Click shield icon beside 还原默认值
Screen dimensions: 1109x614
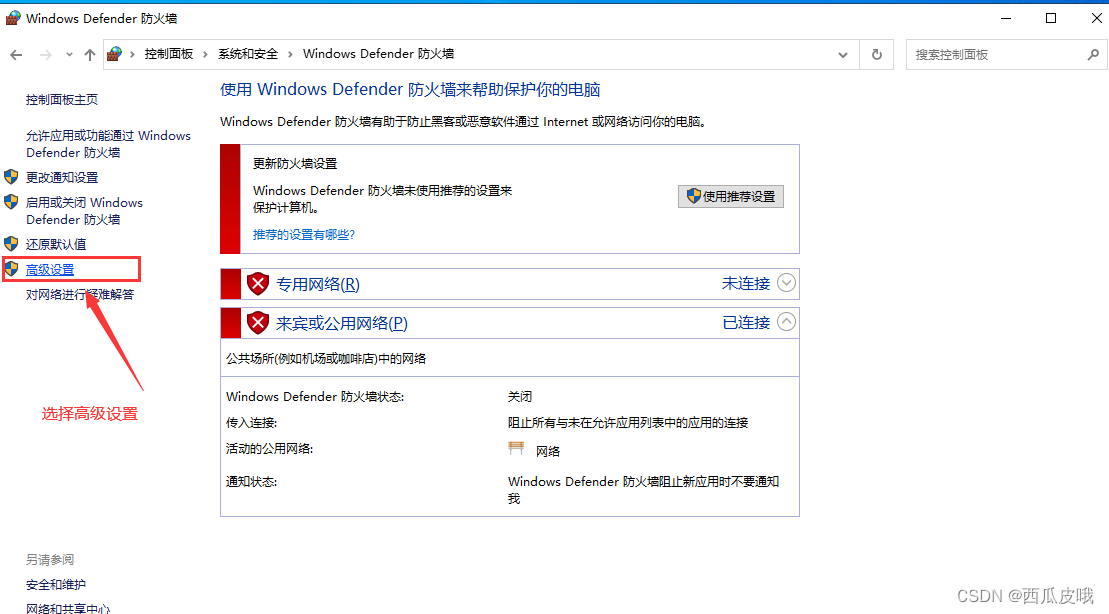[11, 244]
